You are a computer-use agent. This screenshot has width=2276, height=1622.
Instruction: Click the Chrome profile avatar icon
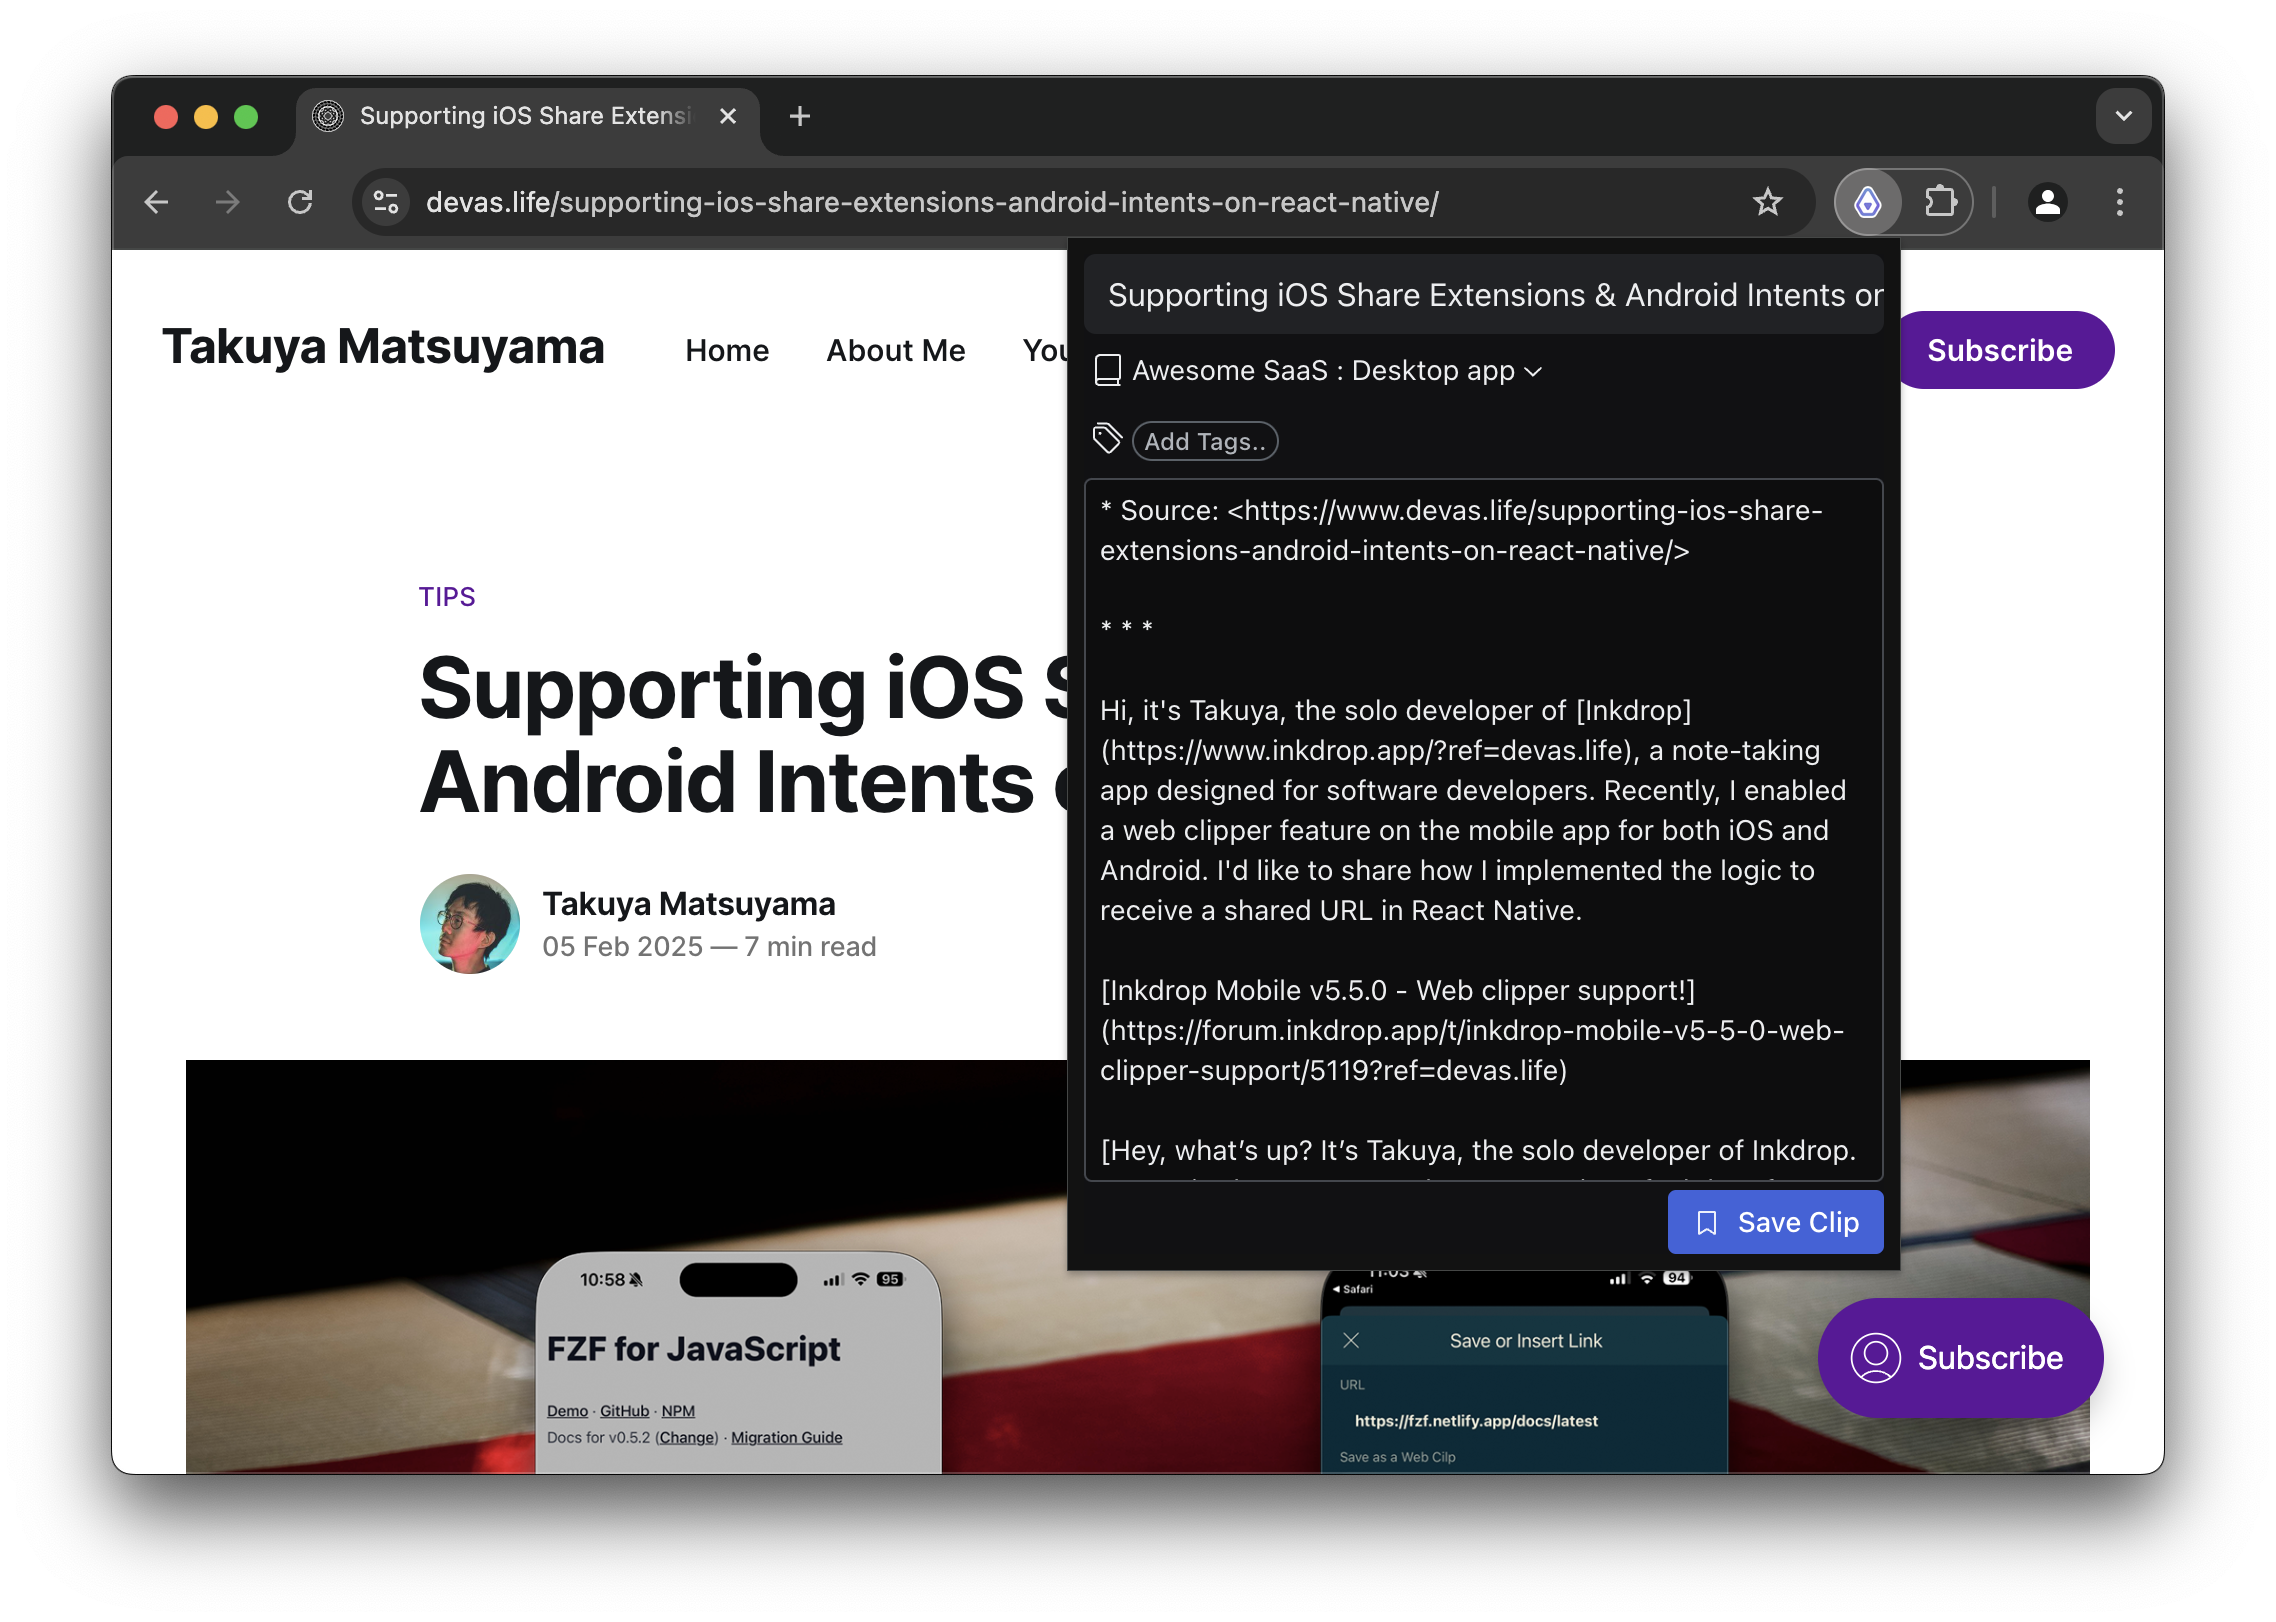tap(2047, 202)
